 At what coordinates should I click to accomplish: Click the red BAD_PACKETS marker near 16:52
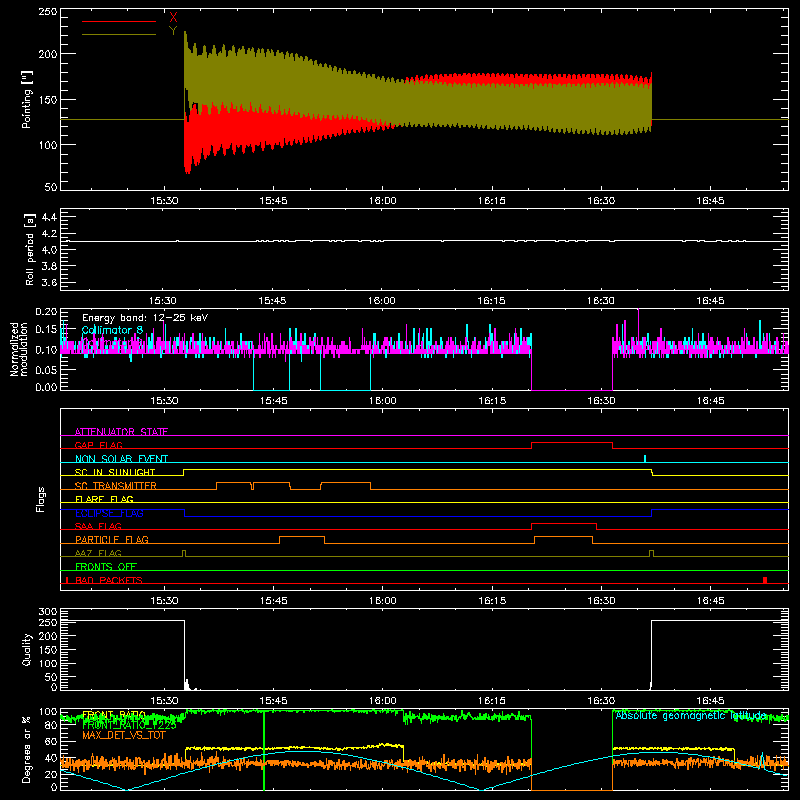pyautogui.click(x=765, y=580)
